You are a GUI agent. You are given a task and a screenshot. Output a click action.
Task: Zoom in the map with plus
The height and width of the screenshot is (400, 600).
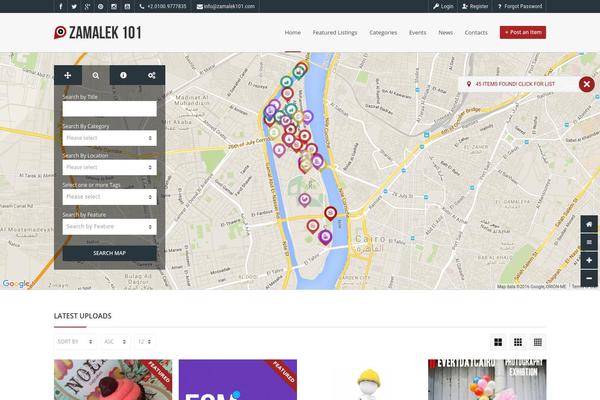[589, 260]
